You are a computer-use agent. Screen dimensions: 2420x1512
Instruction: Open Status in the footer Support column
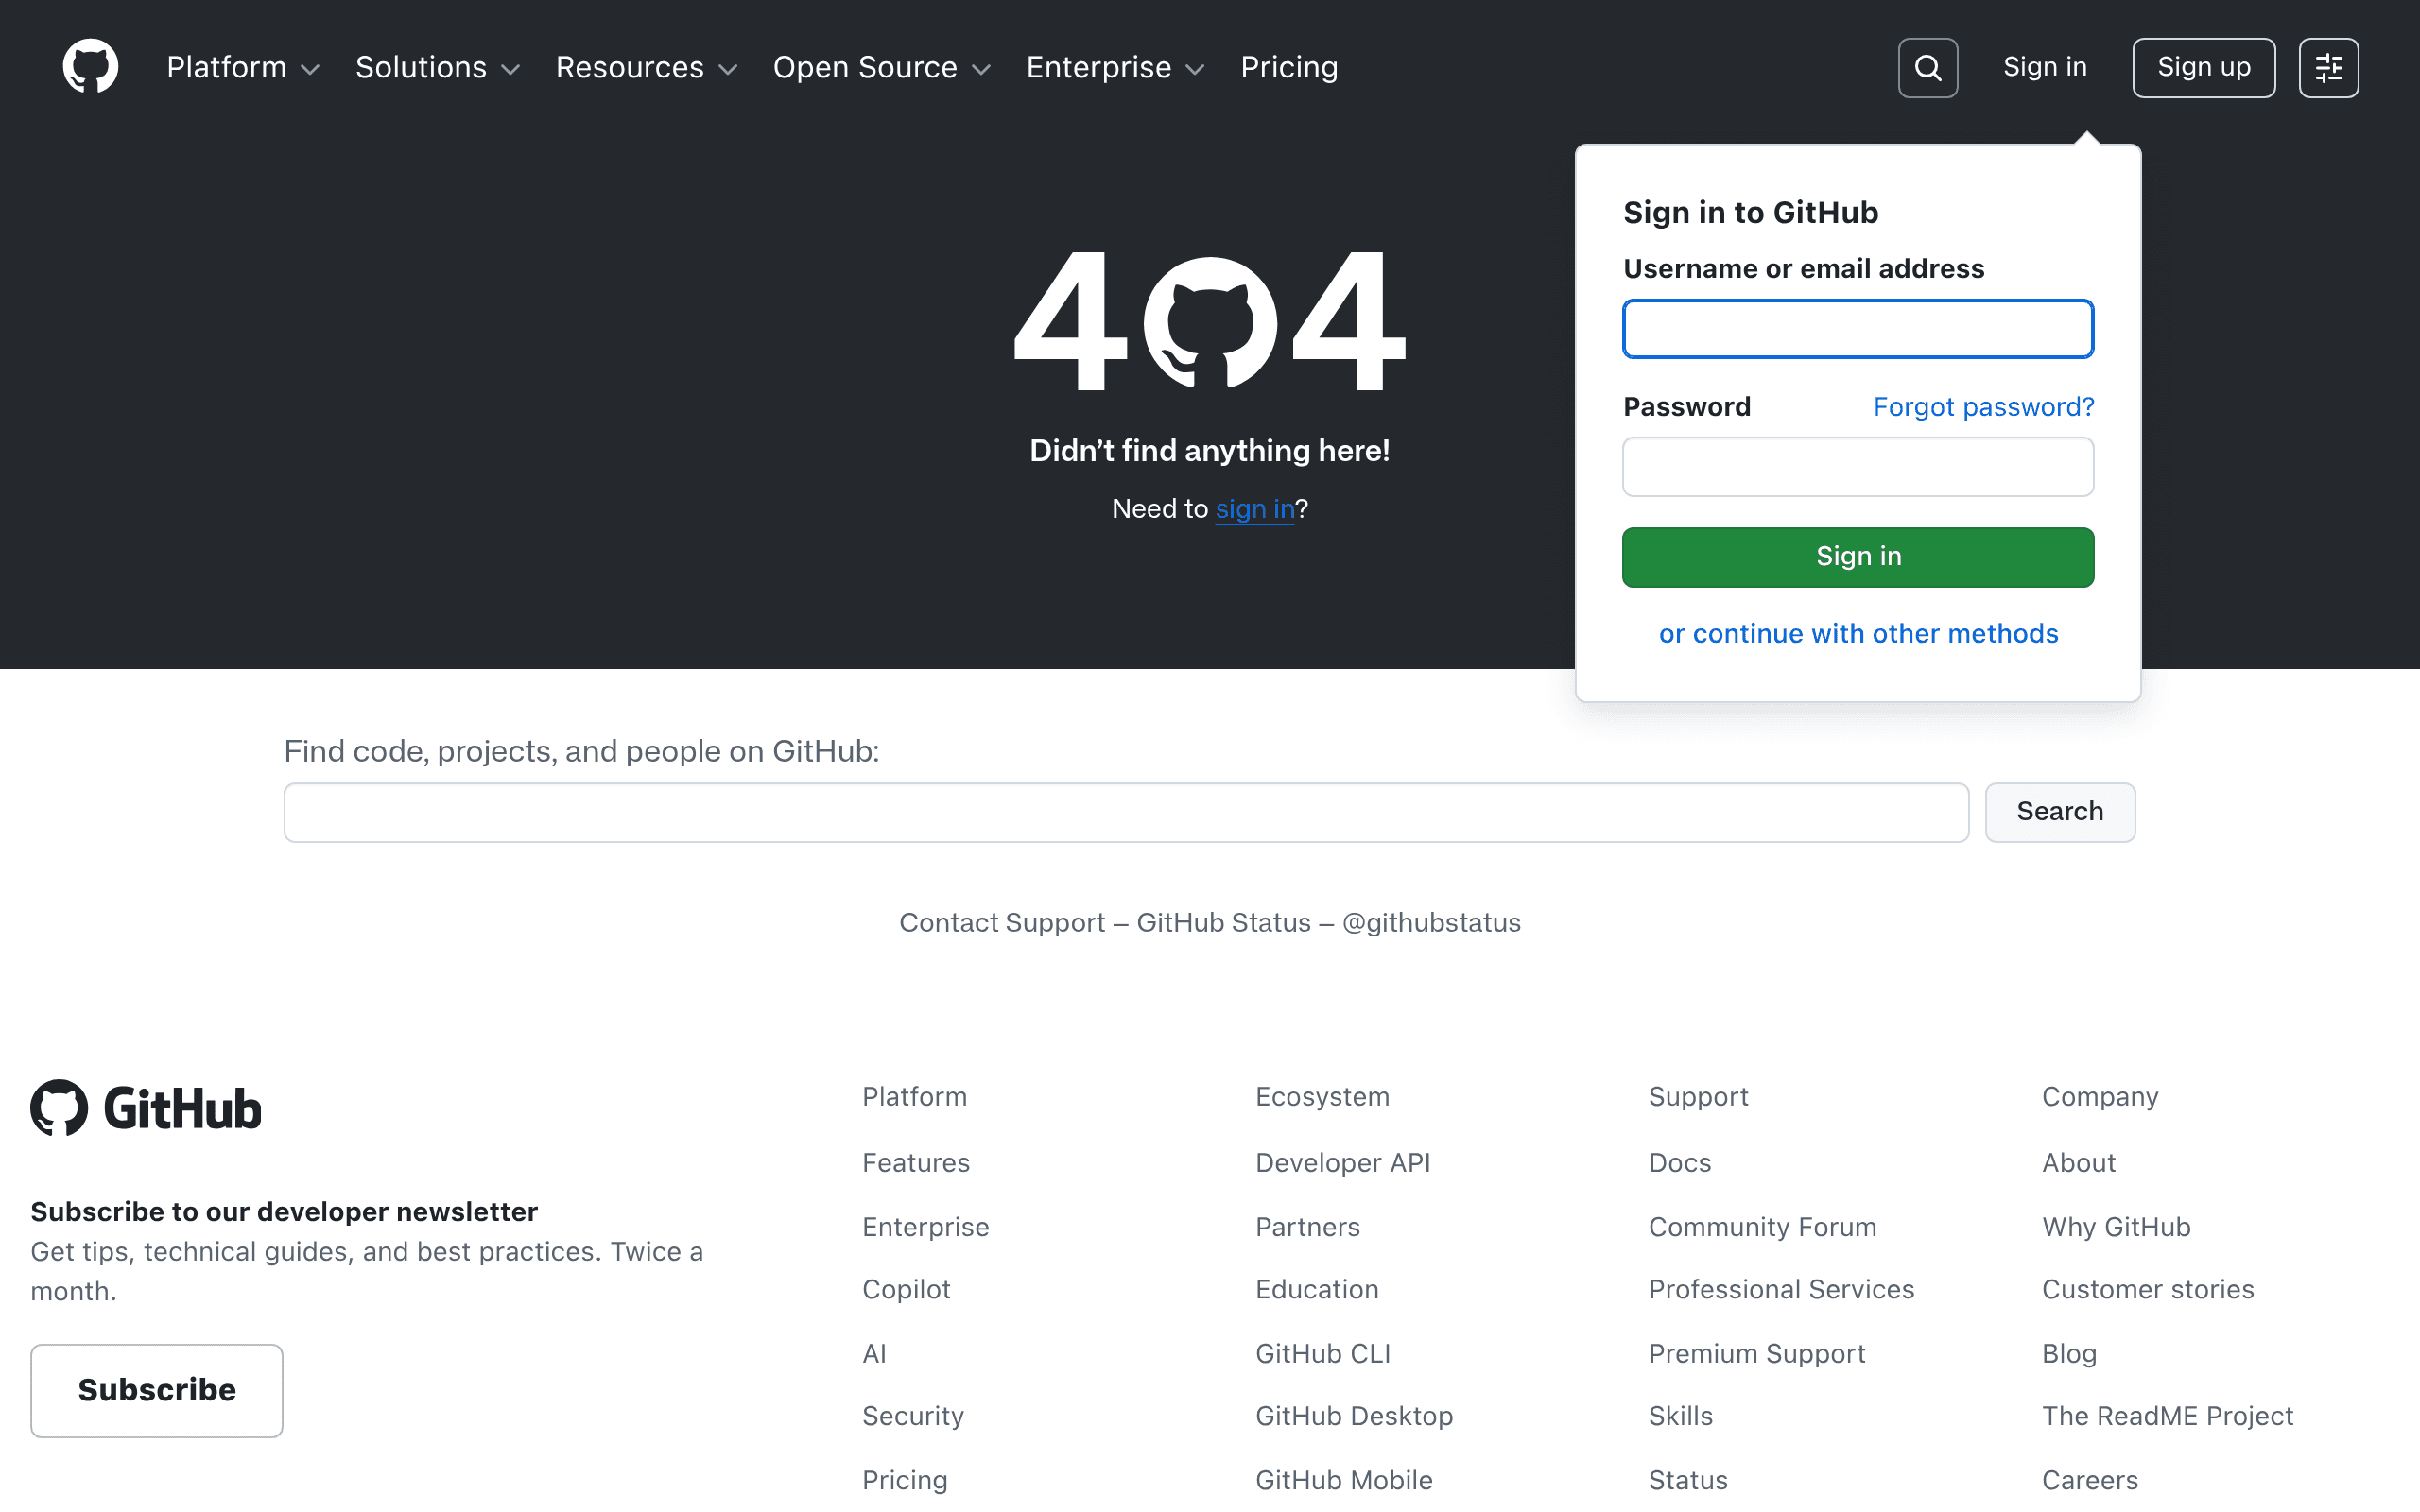(1688, 1481)
